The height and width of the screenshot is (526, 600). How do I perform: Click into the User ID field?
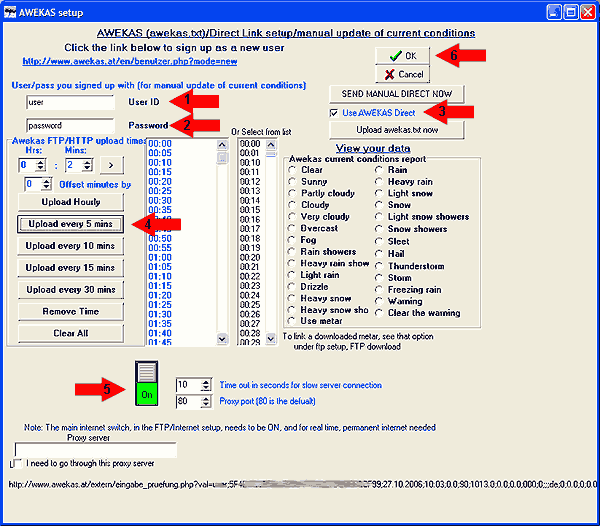click(x=70, y=102)
